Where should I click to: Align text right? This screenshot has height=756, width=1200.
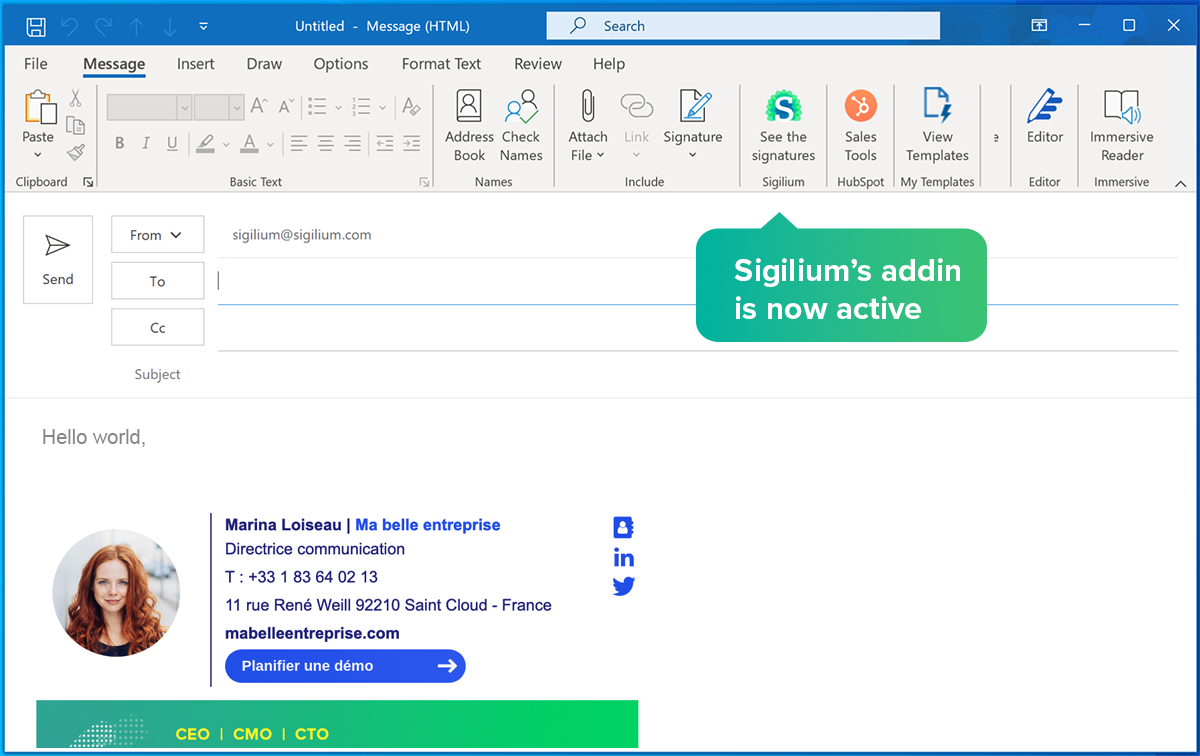click(x=352, y=144)
